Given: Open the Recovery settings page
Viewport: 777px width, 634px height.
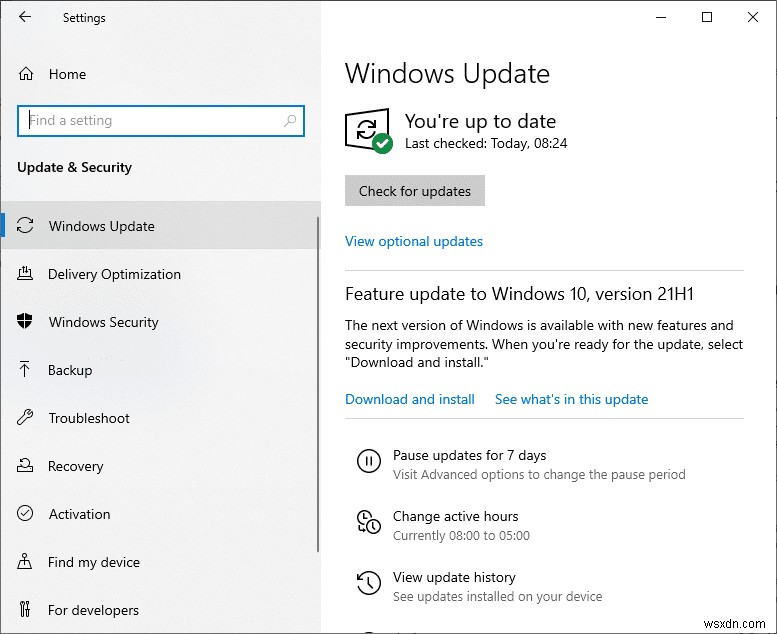Looking at the screenshot, I should coord(75,466).
